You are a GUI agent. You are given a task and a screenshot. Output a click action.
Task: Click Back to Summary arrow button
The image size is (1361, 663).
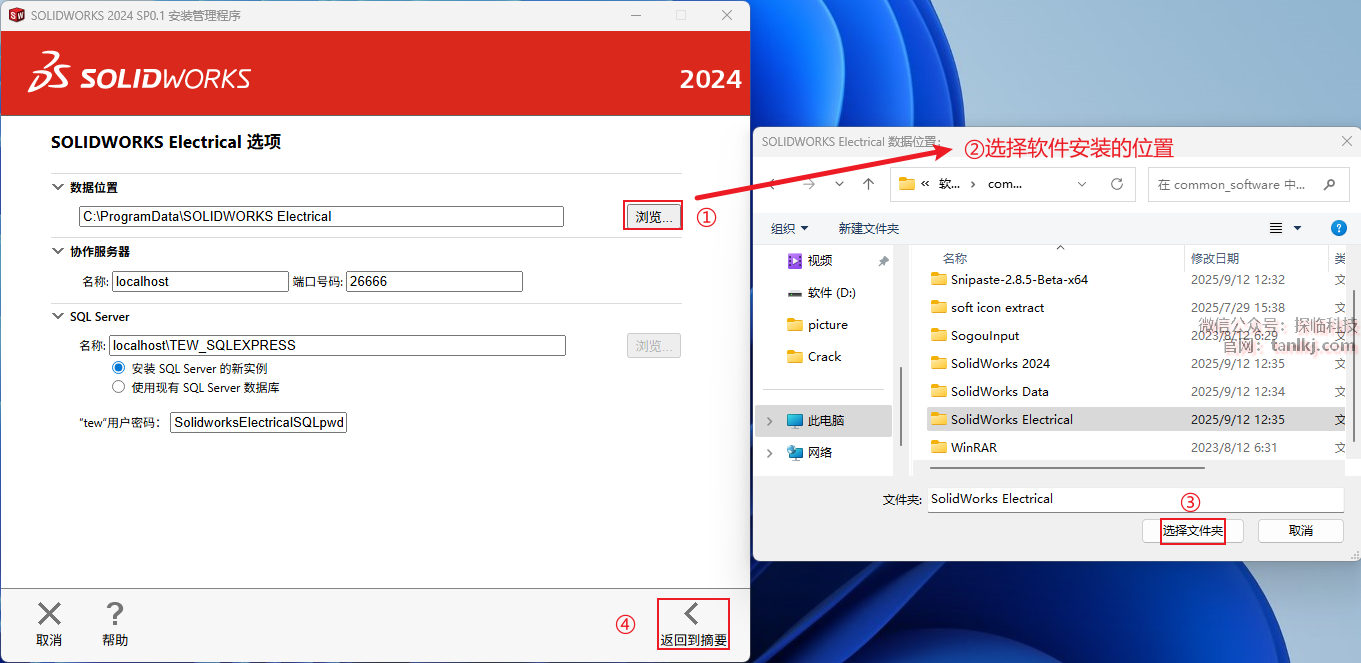[693, 623]
